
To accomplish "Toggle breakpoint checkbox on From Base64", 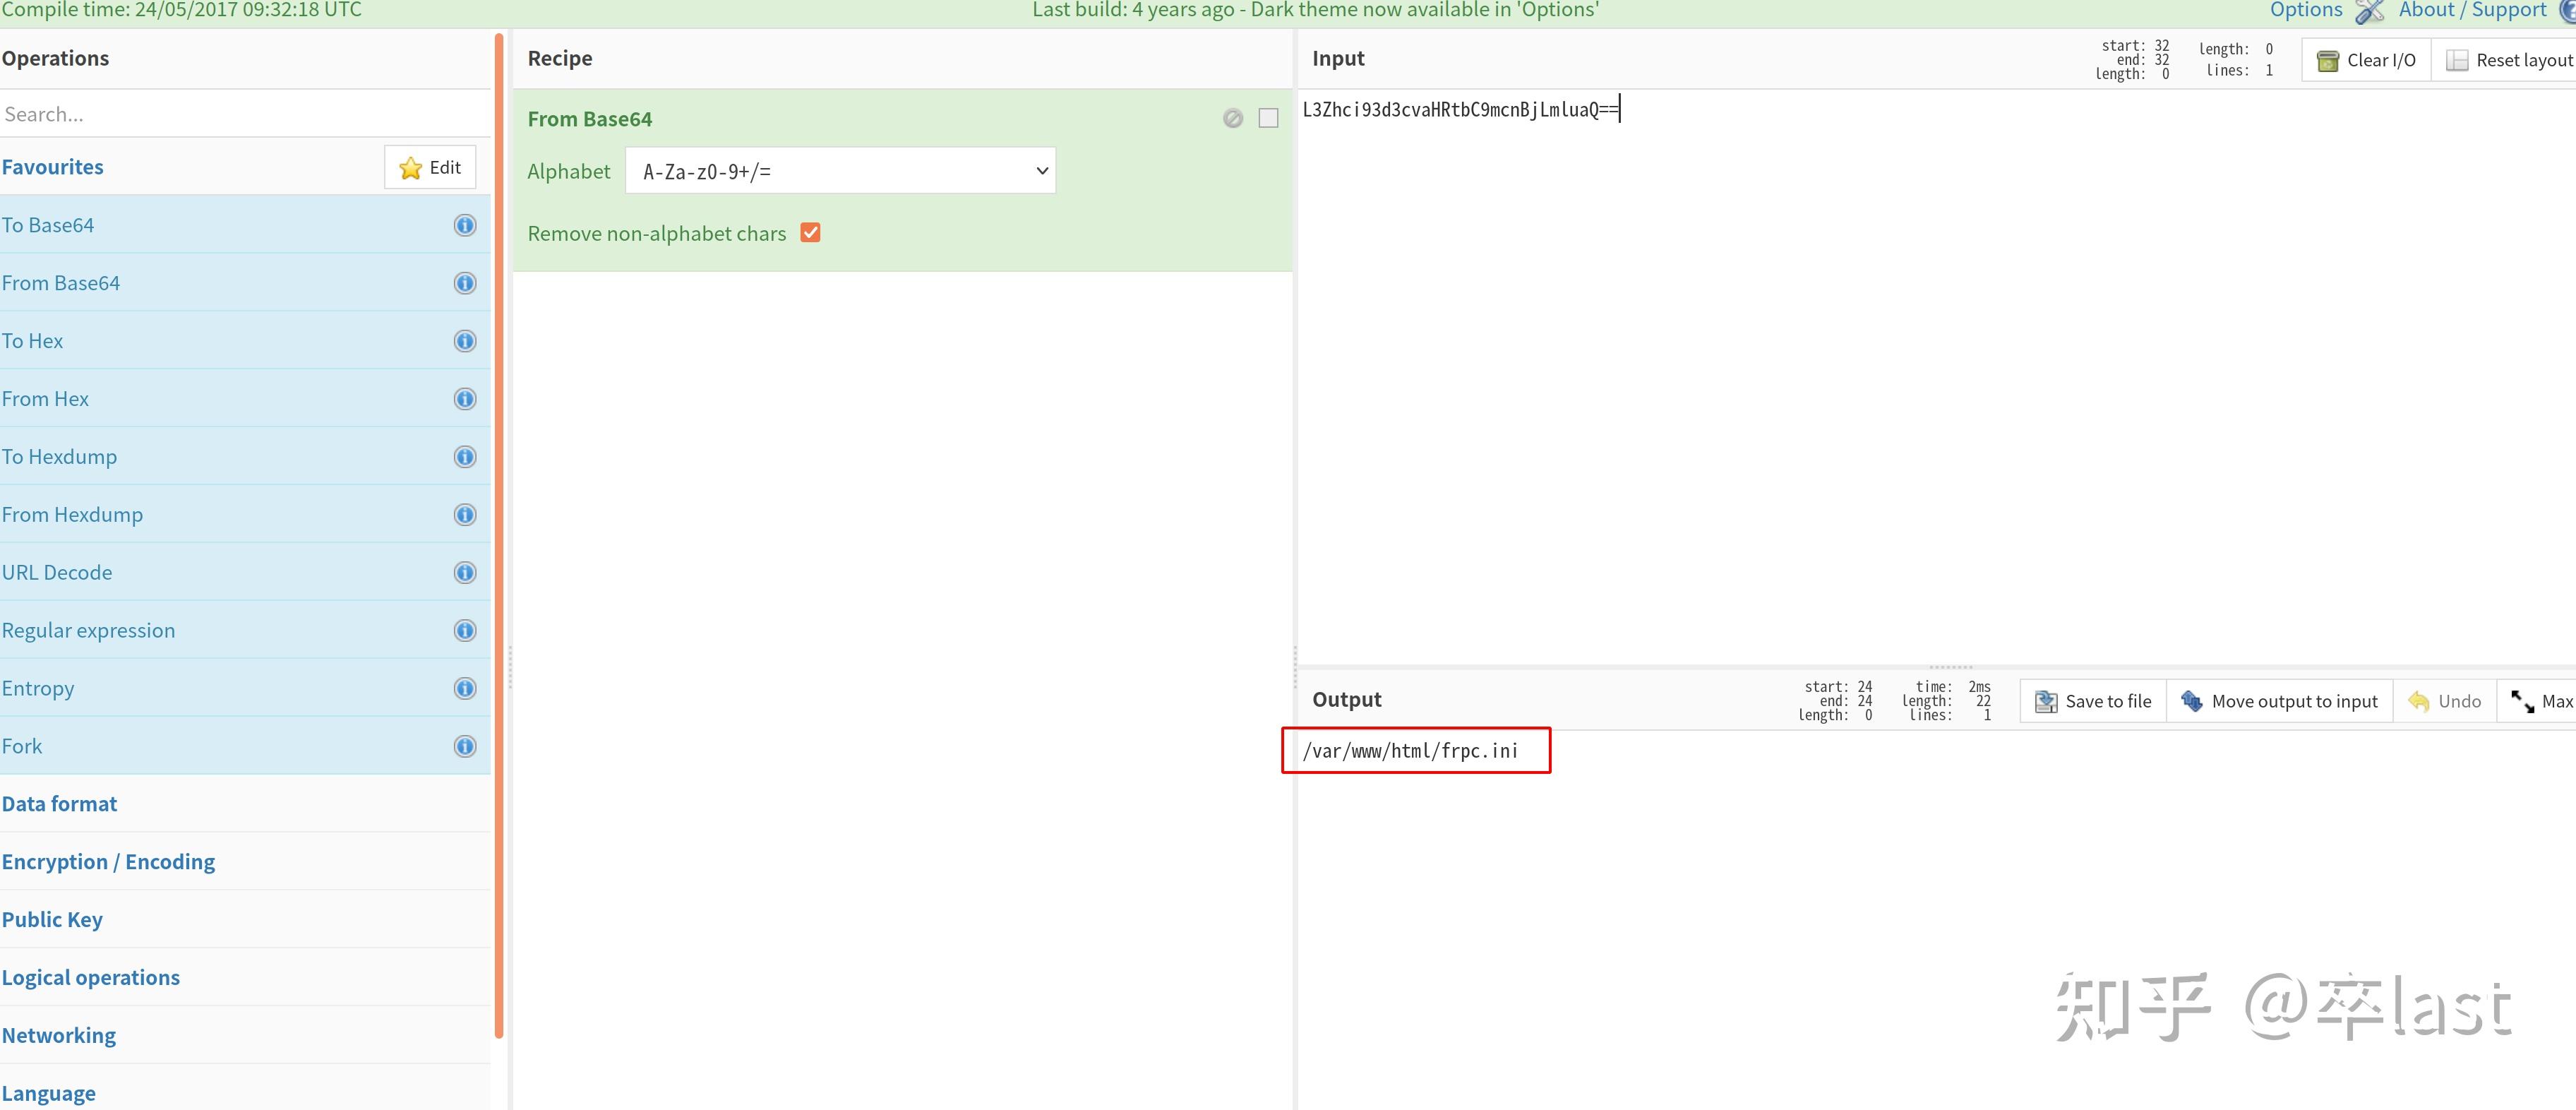I will pyautogui.click(x=1268, y=119).
